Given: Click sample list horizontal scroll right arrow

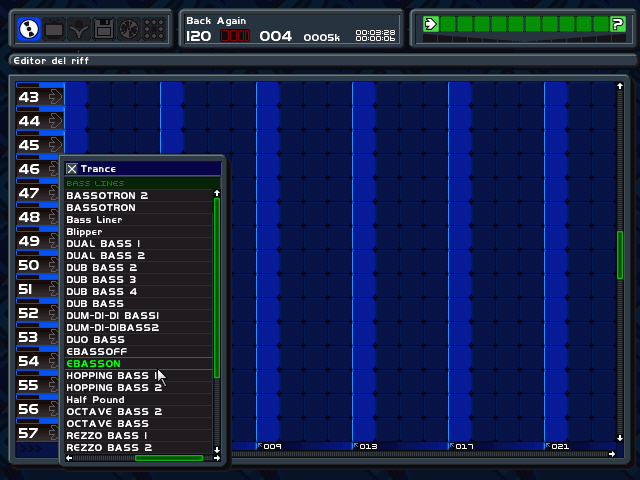Looking at the screenshot, I should 217,458.
